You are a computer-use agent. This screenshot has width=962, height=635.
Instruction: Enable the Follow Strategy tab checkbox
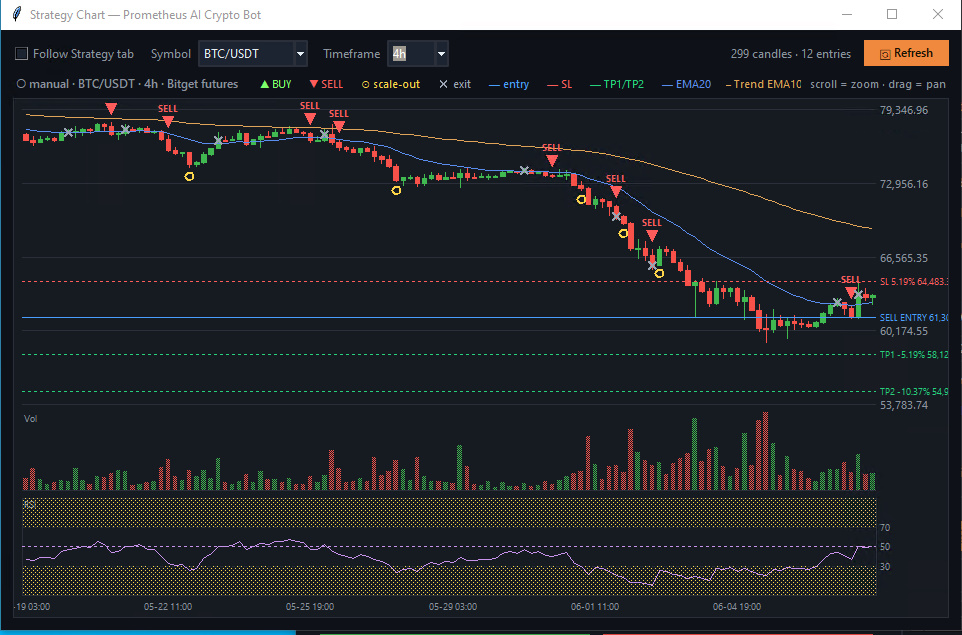point(21,54)
